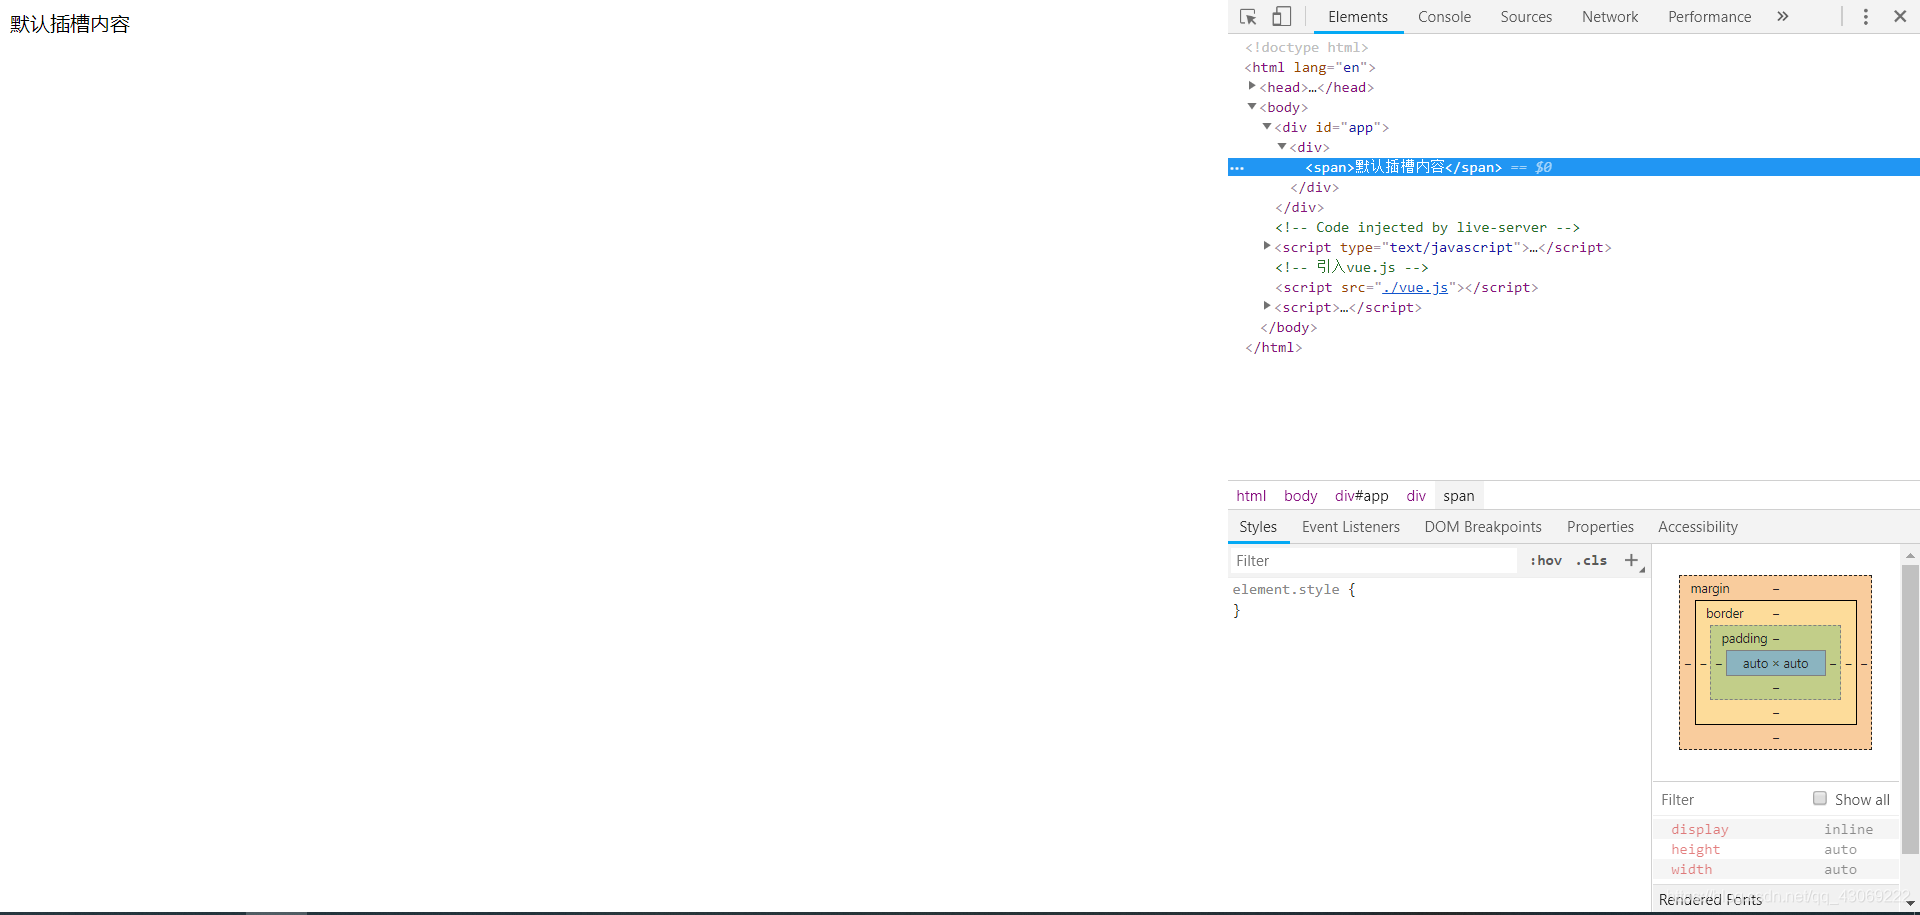Open the Properties sub-tab
The image size is (1920, 915).
[1600, 527]
